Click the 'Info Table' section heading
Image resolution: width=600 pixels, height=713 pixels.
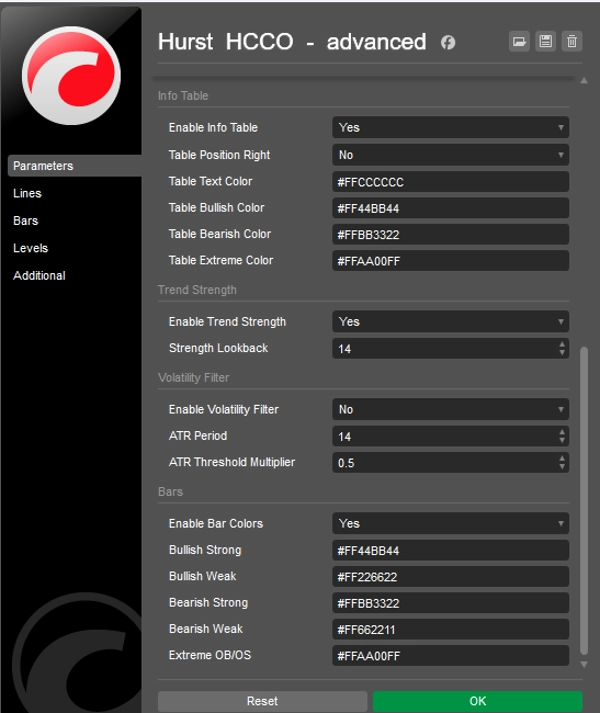coord(183,96)
